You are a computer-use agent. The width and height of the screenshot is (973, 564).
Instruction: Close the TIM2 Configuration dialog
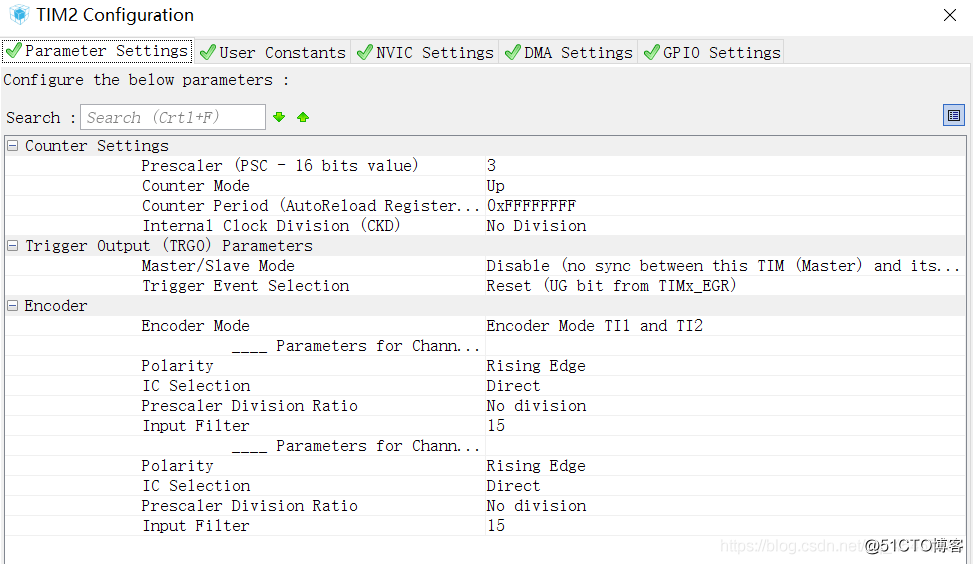coord(950,15)
